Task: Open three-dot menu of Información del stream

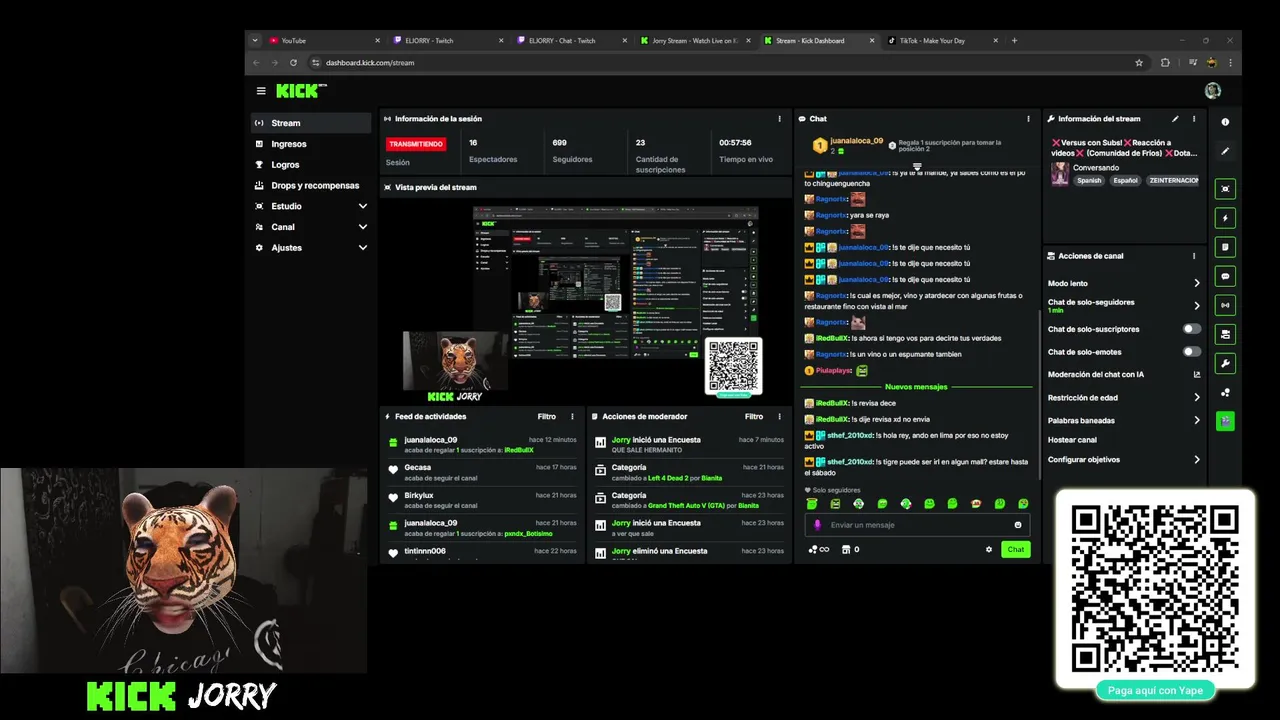Action: [x=1193, y=119]
